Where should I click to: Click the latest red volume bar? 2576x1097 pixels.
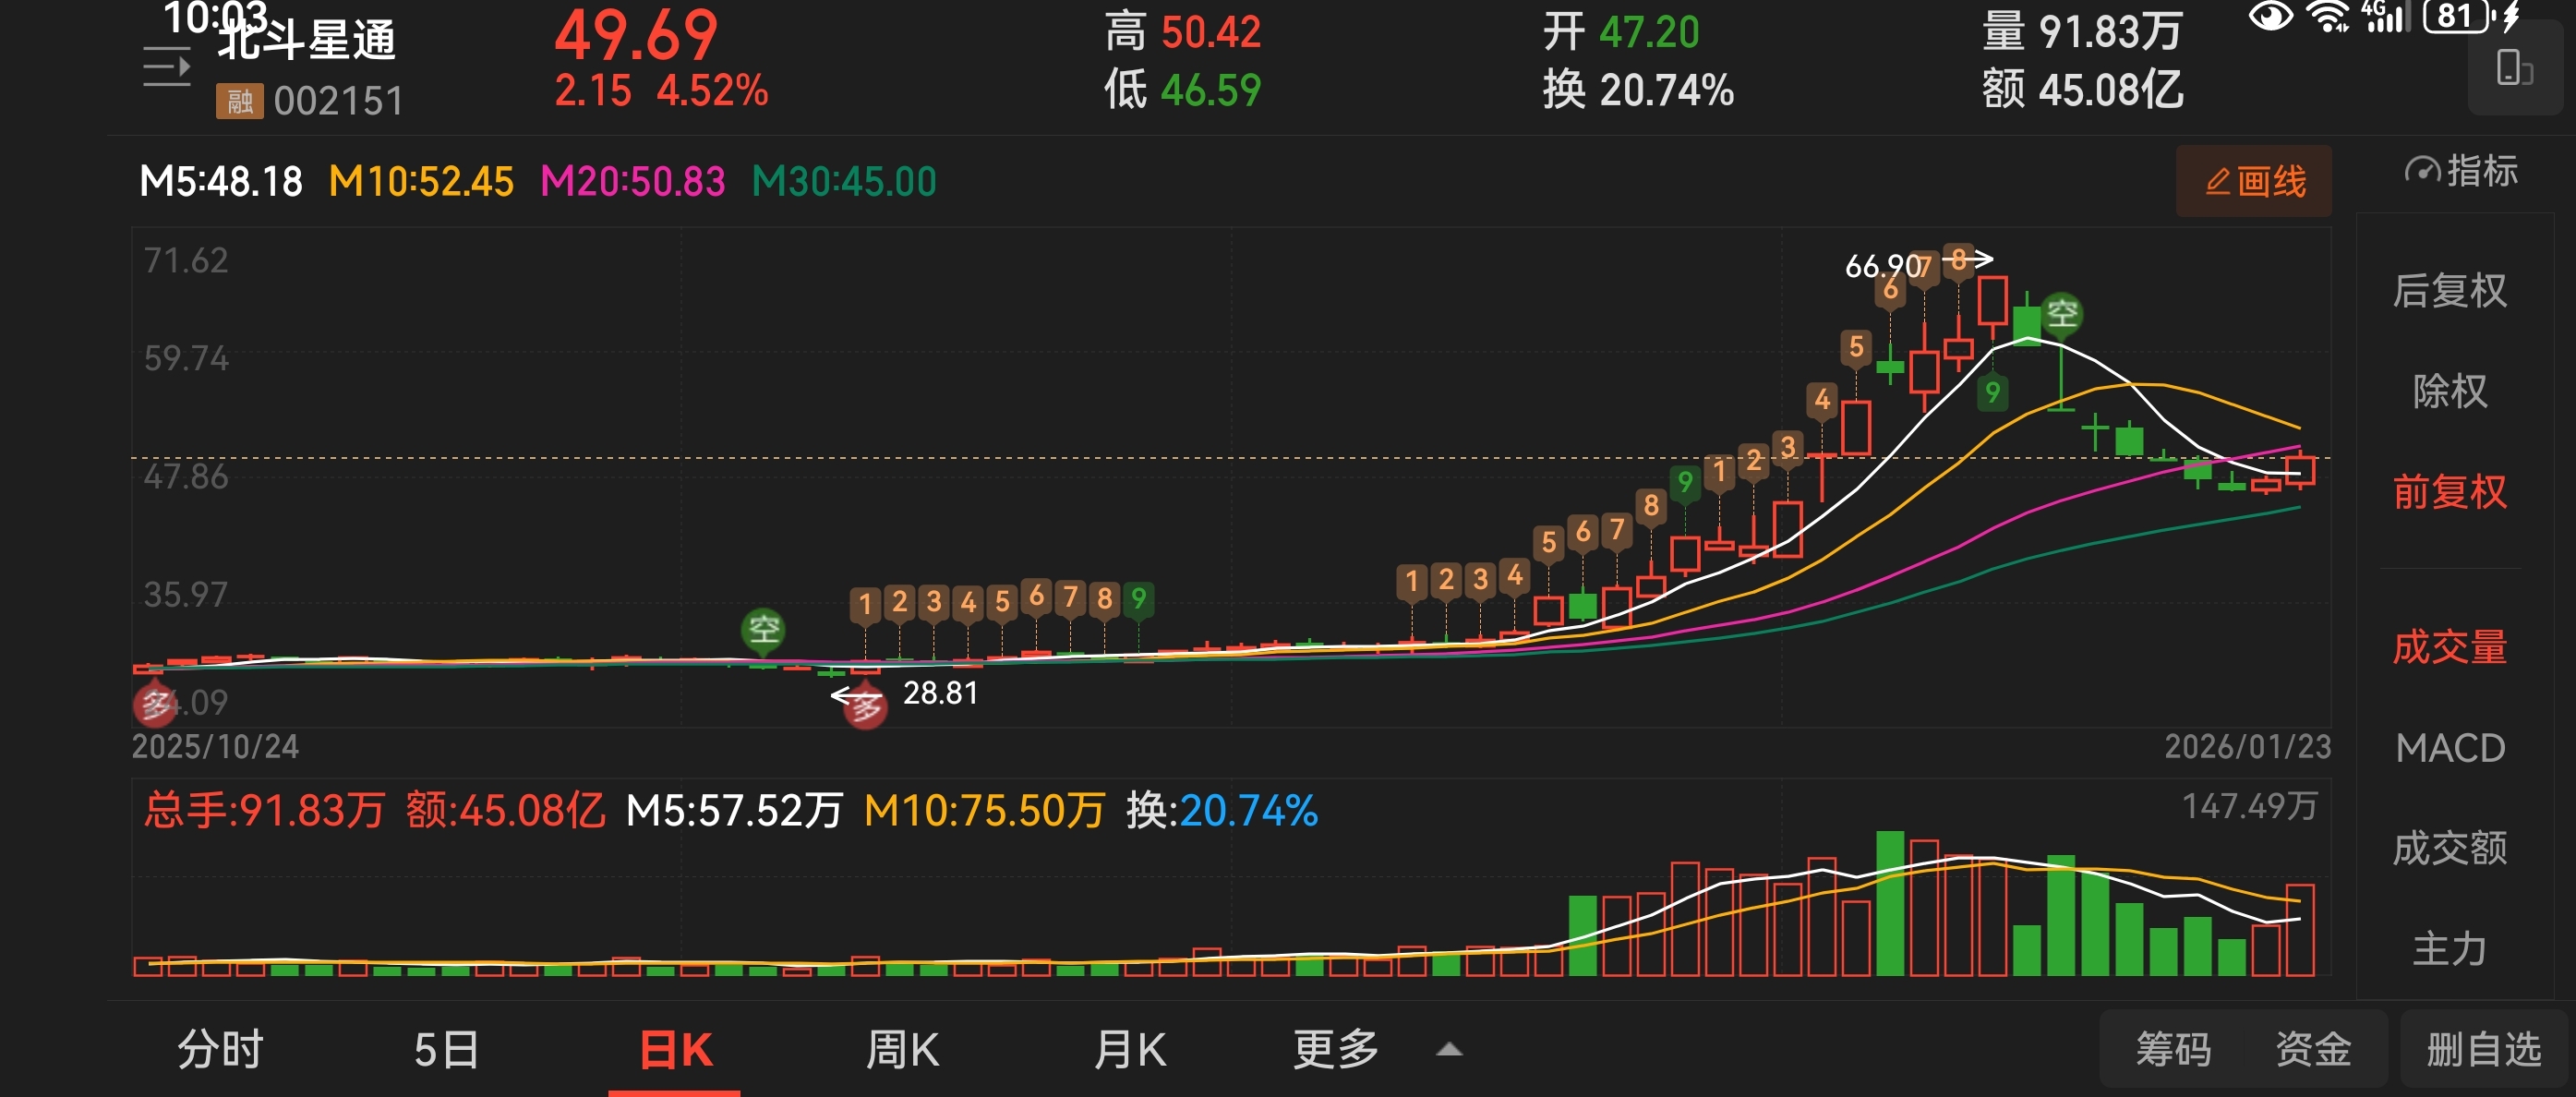pyautogui.click(x=2299, y=930)
